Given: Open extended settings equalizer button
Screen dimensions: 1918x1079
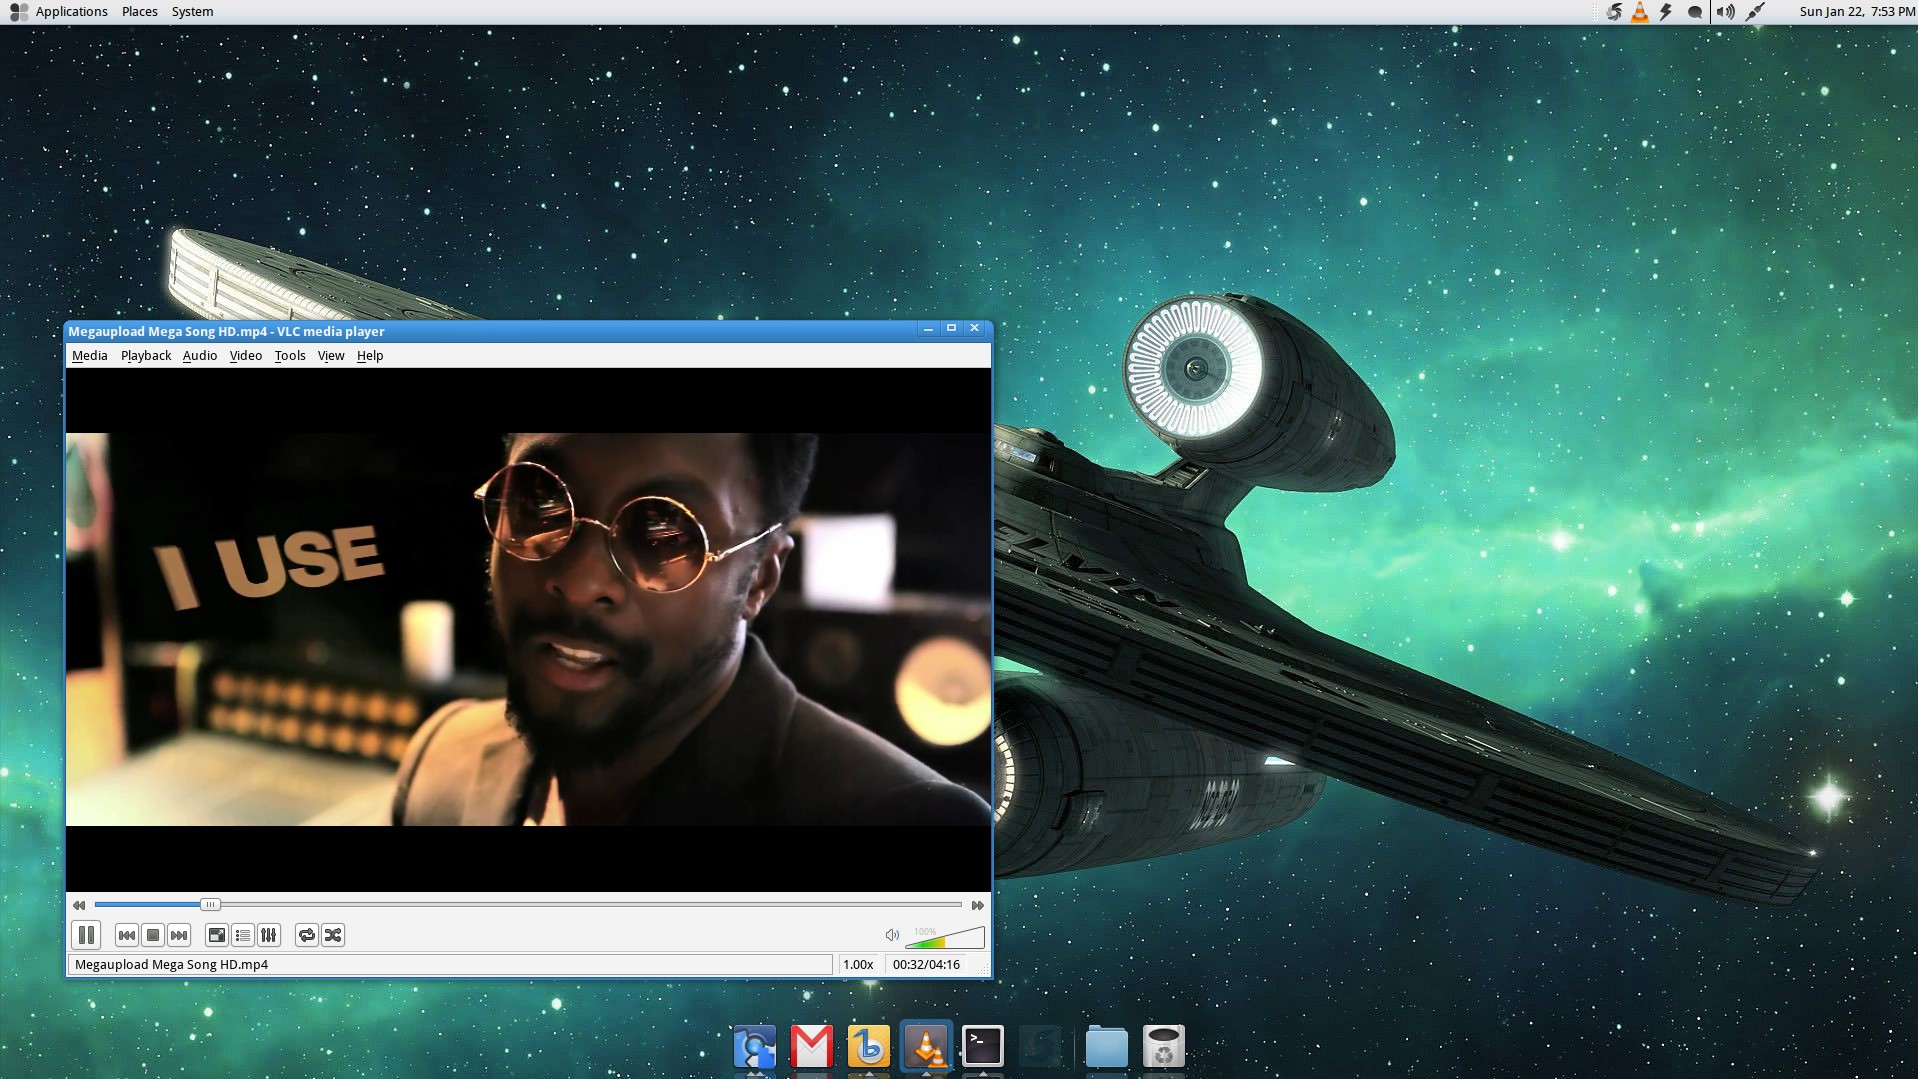Looking at the screenshot, I should 268,935.
